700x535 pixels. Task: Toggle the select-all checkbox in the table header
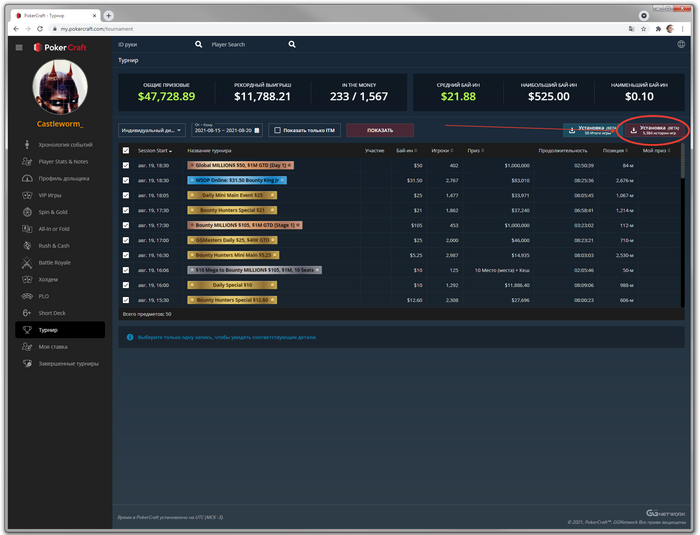click(126, 150)
